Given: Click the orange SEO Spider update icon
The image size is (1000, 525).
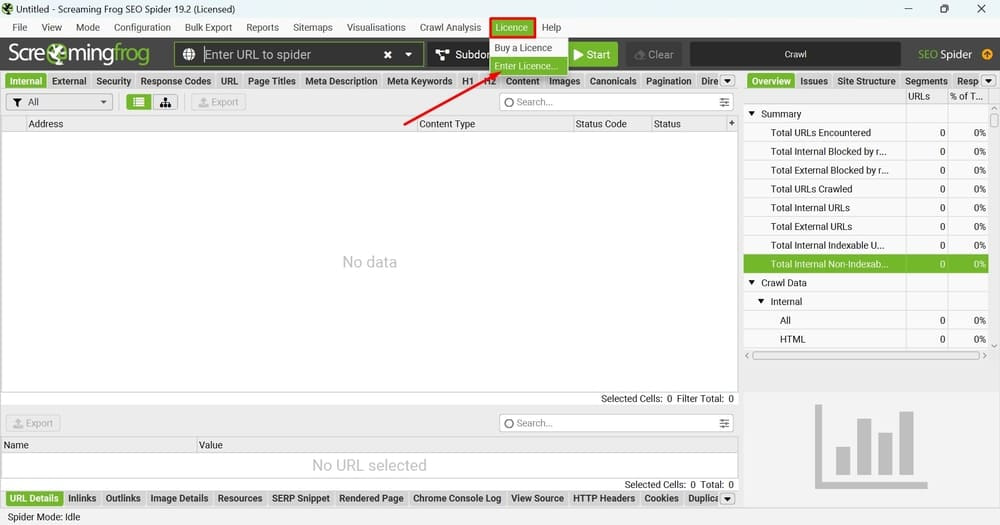Looking at the screenshot, I should point(987,54).
